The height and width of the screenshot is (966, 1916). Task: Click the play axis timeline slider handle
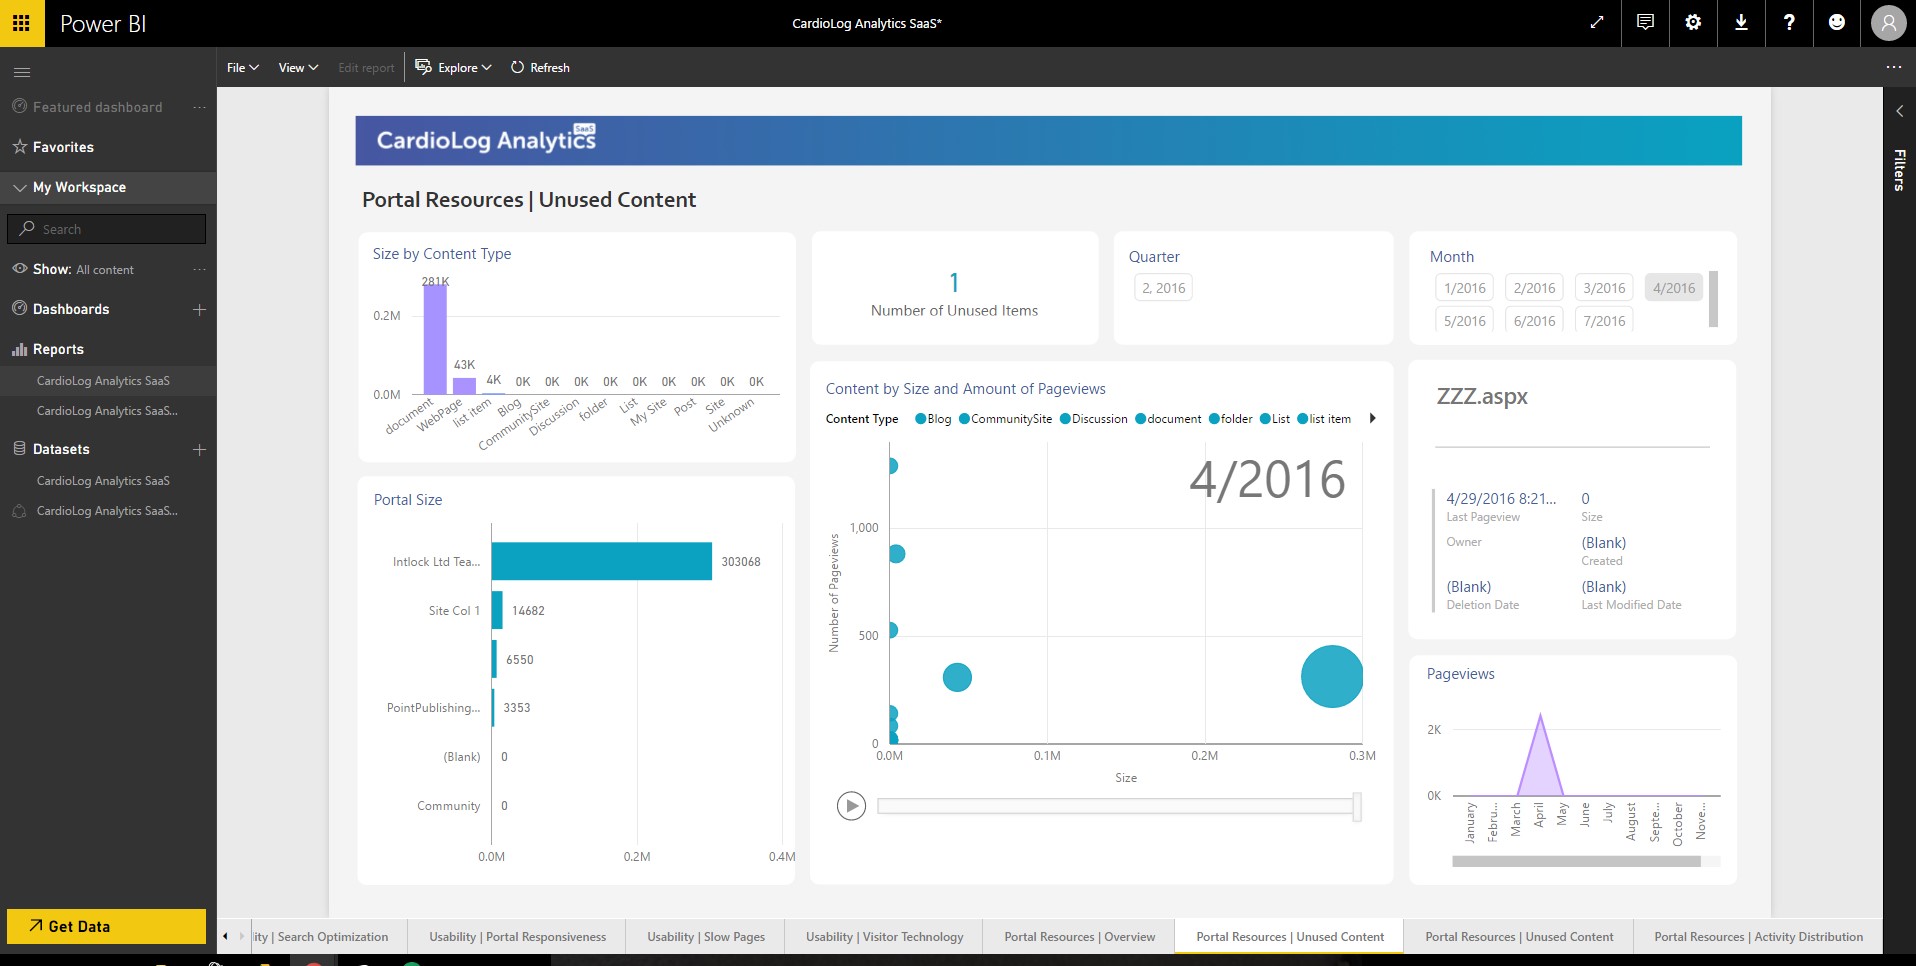(x=1356, y=806)
